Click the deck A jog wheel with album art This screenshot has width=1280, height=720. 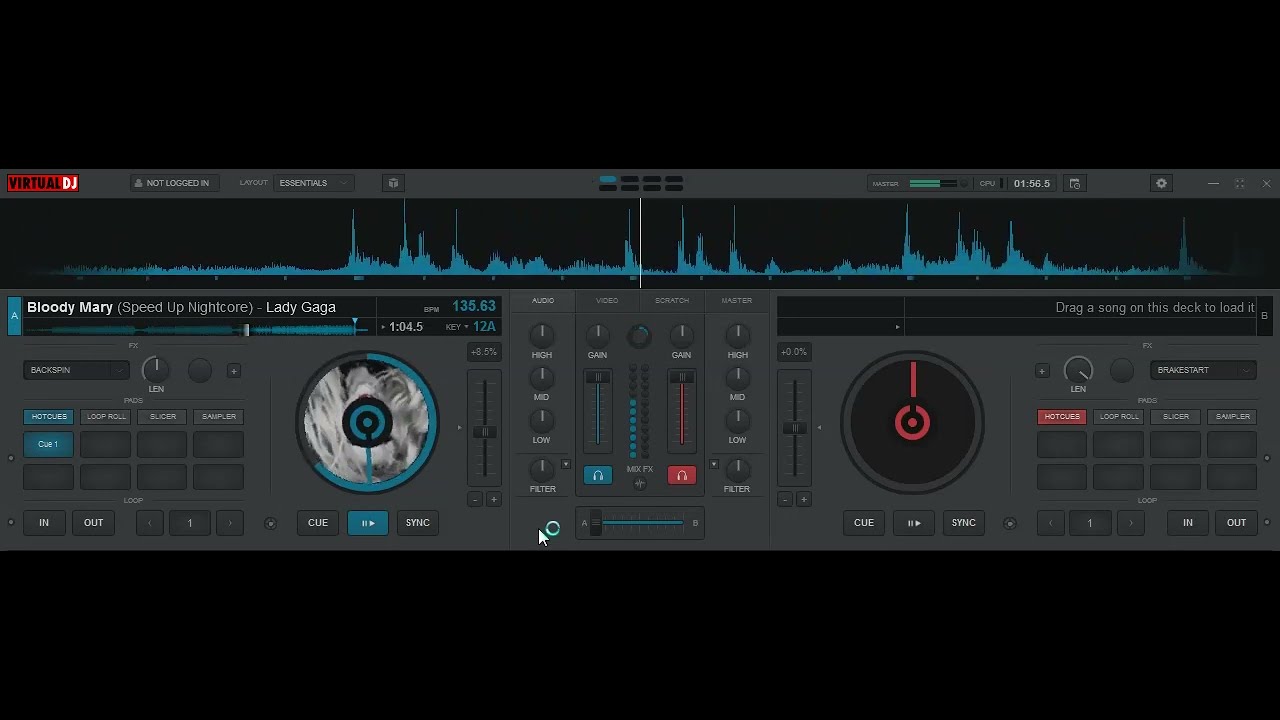(367, 423)
